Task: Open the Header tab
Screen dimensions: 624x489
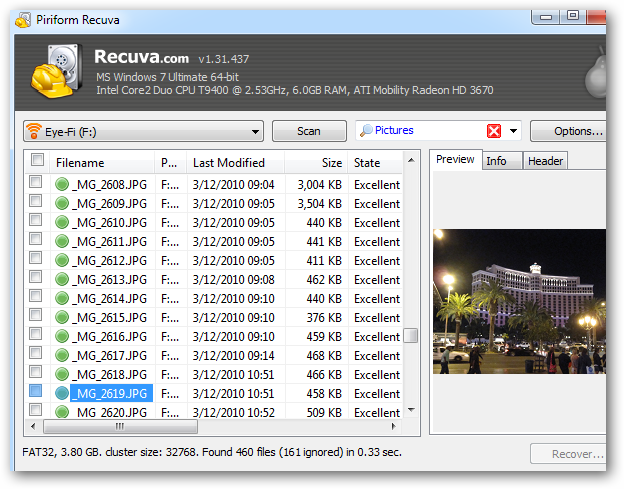Action: point(545,161)
